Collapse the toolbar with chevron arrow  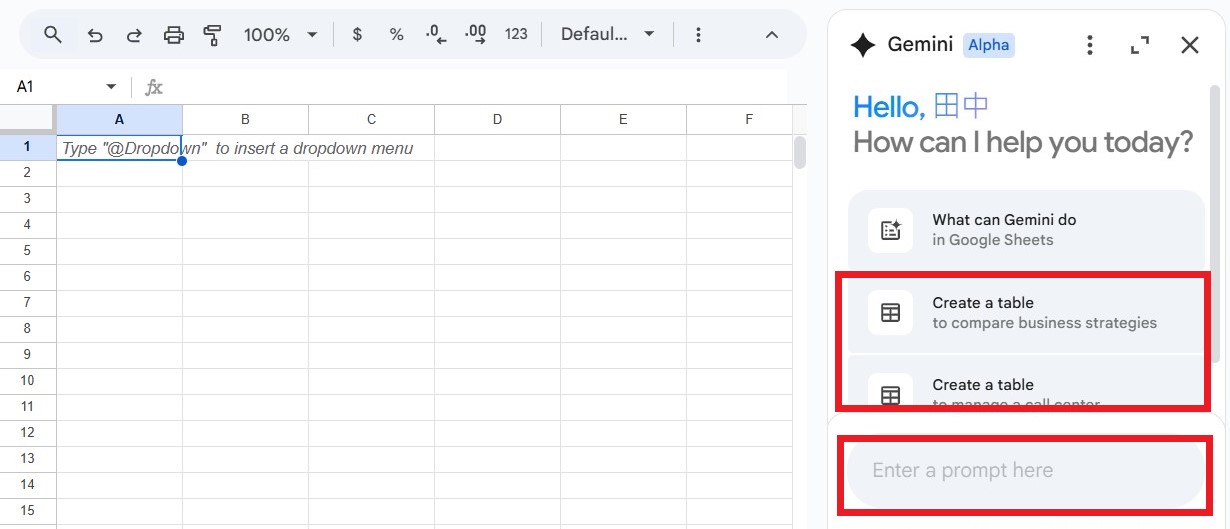click(x=771, y=35)
